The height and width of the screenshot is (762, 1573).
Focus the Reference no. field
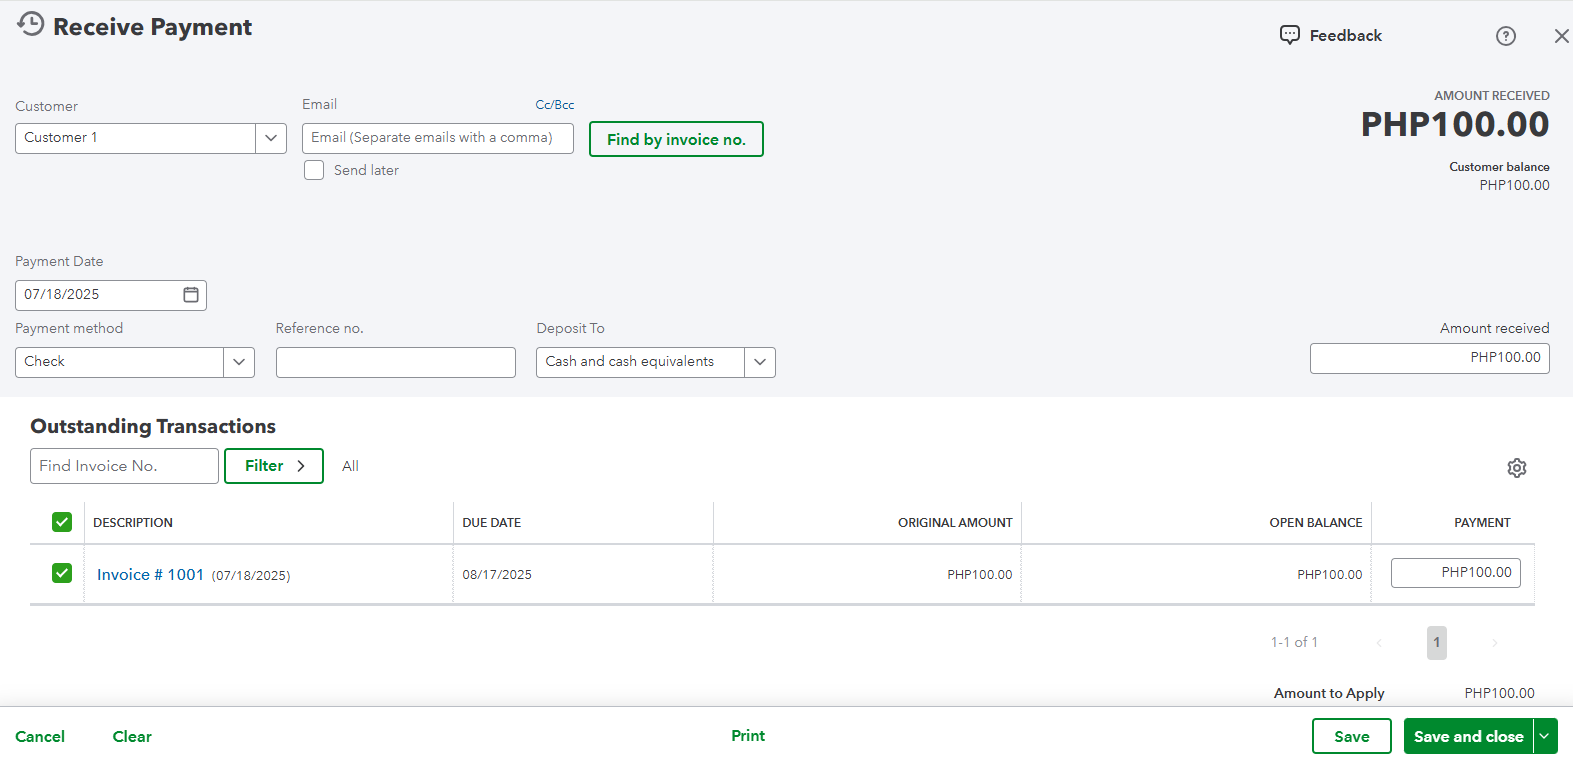(396, 362)
